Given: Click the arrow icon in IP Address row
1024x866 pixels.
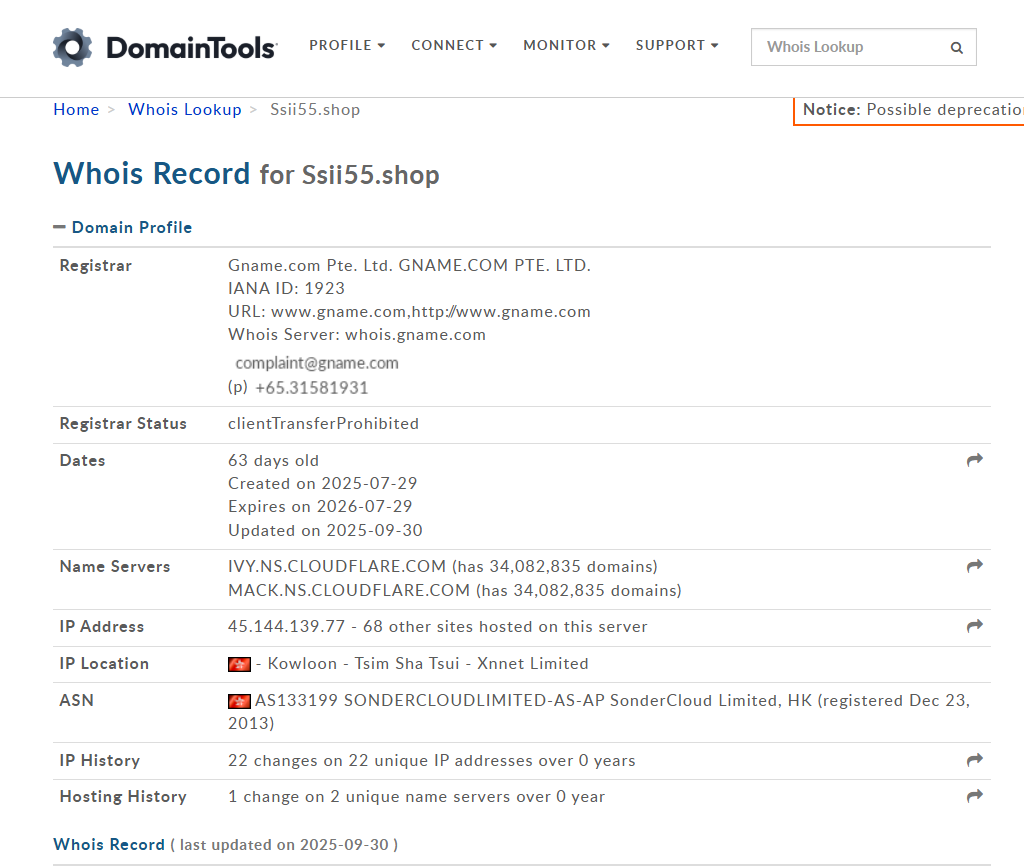Looking at the screenshot, I should click(x=975, y=626).
